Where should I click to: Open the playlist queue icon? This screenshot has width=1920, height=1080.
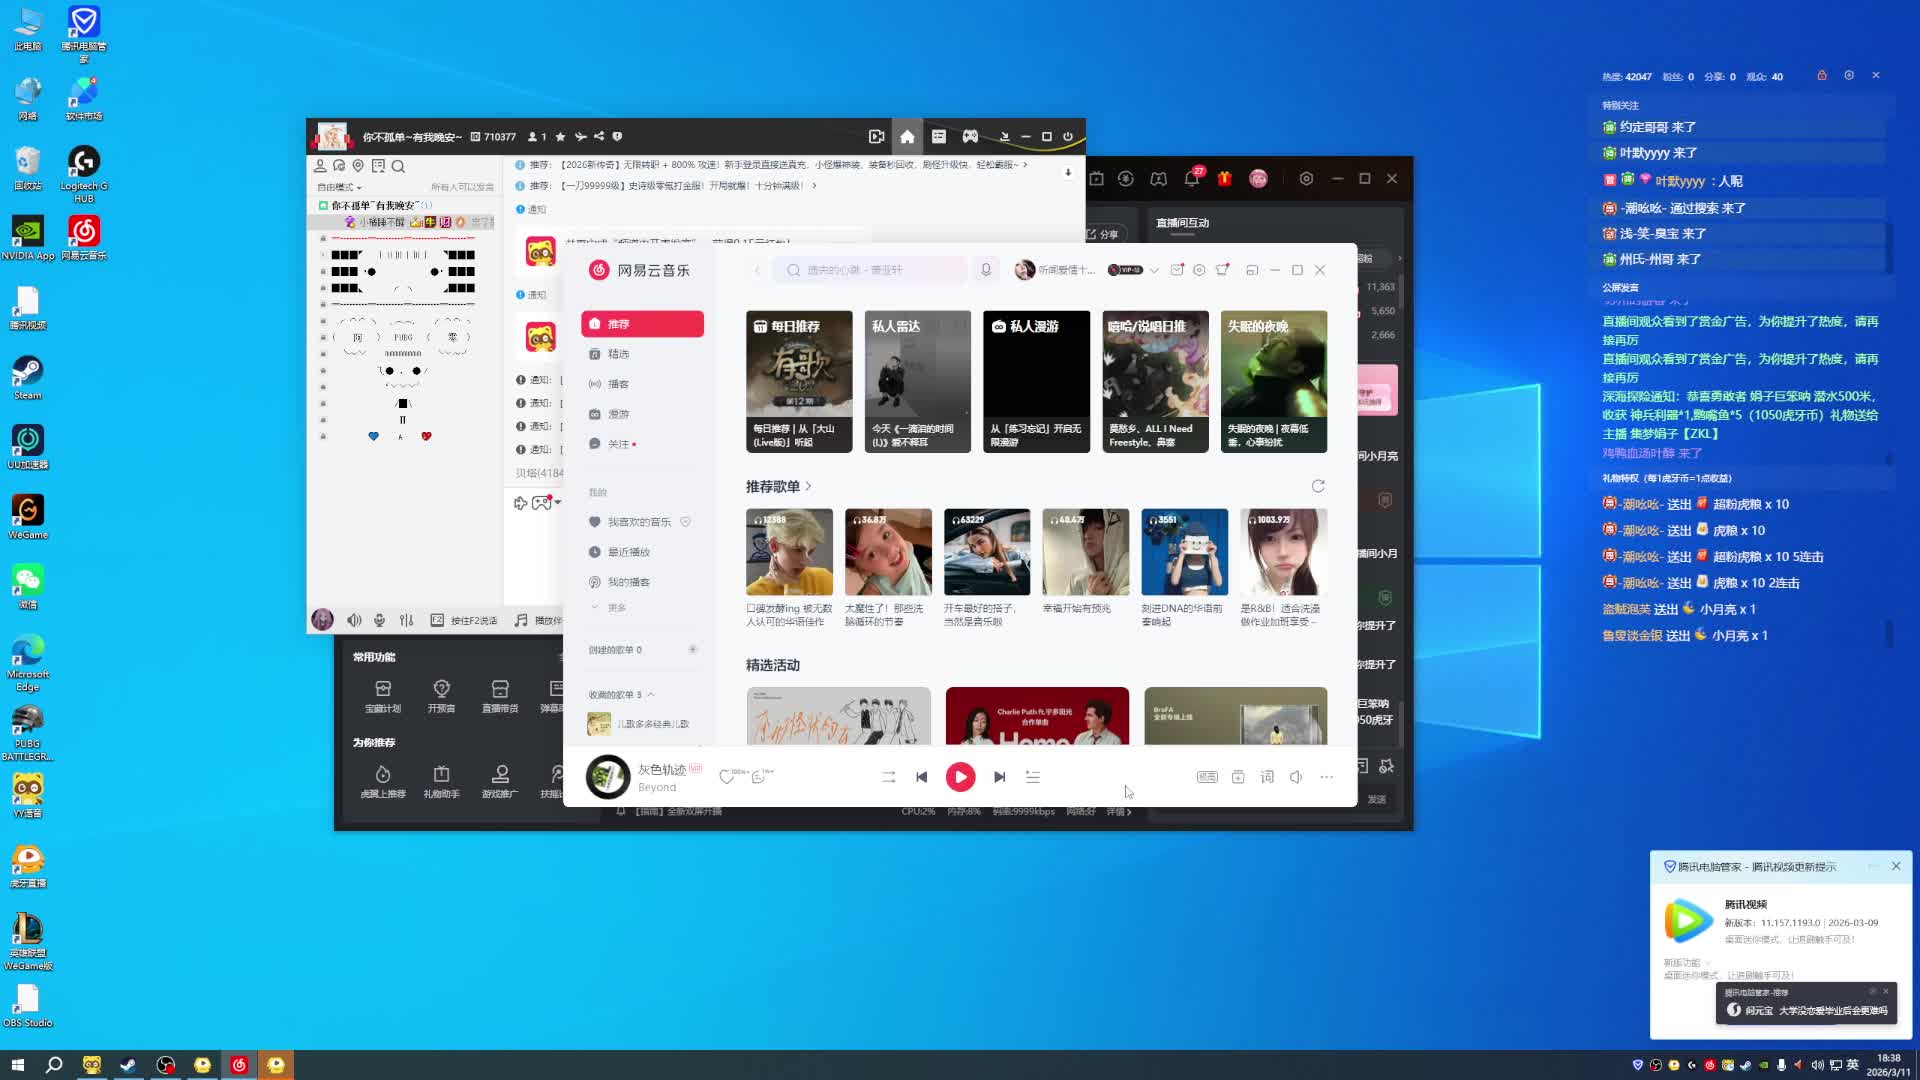(1033, 777)
